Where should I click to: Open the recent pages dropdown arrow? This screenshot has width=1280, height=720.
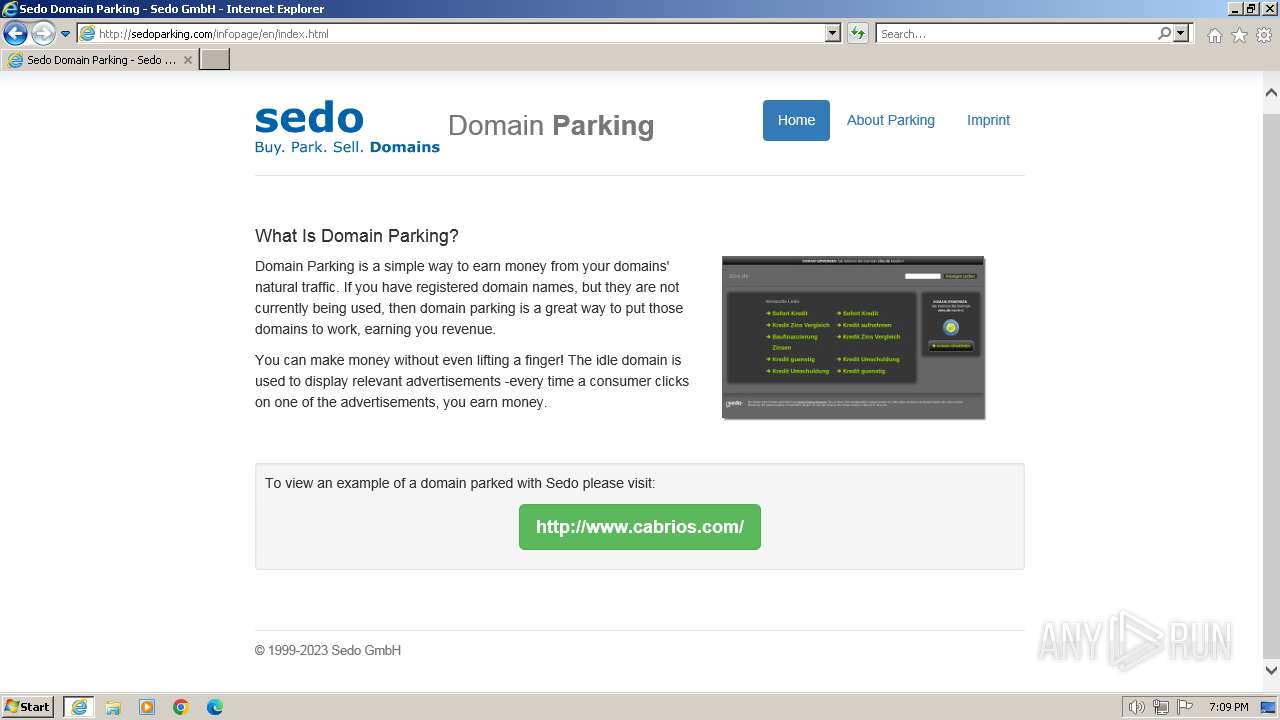click(65, 33)
